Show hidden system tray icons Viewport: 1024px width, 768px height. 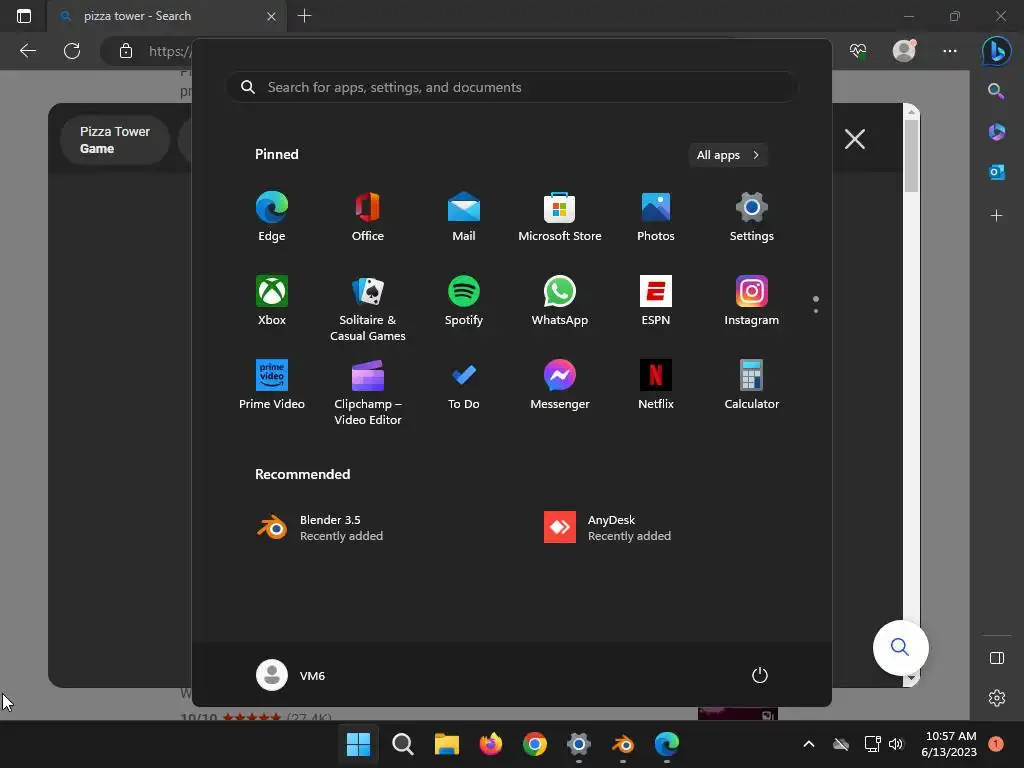point(808,744)
